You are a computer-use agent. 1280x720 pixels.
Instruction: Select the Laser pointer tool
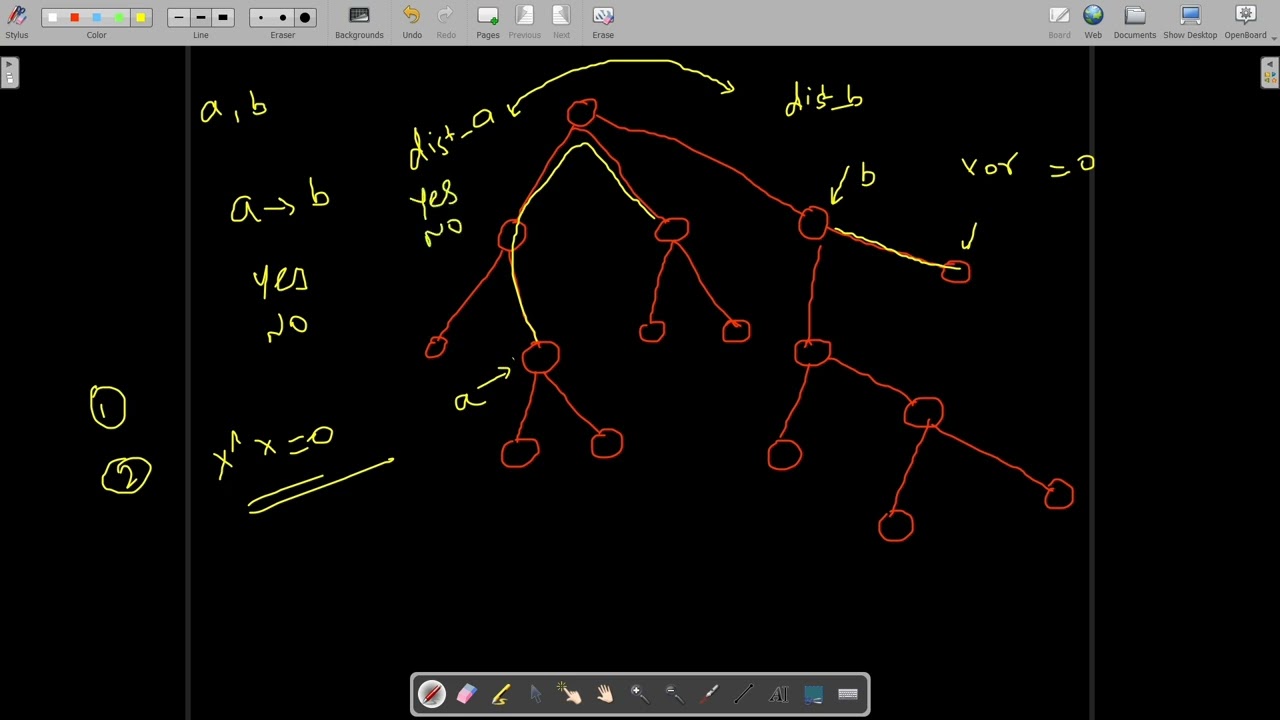tap(709, 694)
